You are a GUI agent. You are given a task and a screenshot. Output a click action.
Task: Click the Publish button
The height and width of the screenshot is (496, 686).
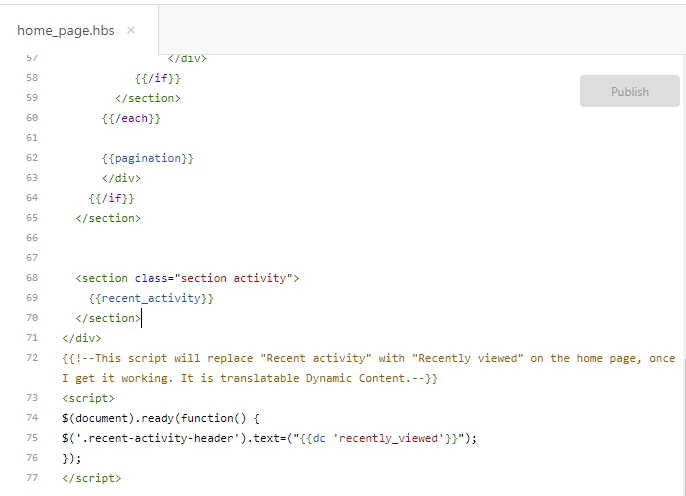point(630,91)
